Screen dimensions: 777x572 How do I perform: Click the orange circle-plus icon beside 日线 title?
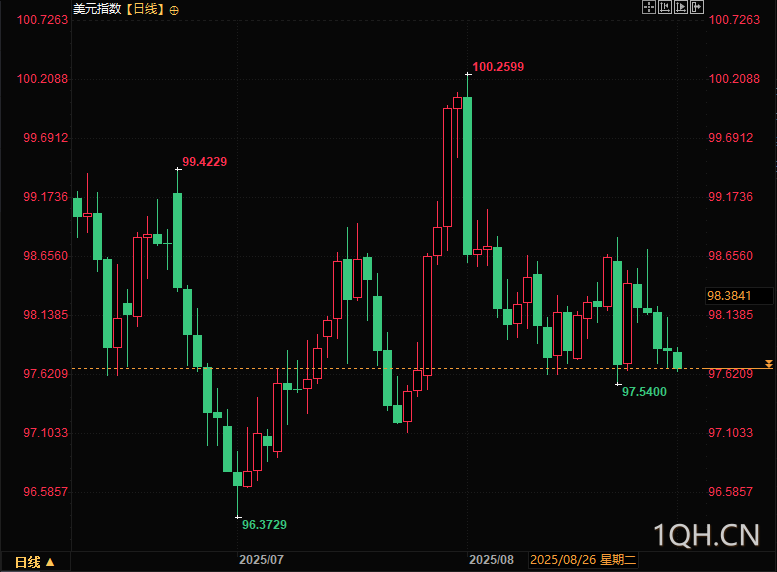click(175, 9)
